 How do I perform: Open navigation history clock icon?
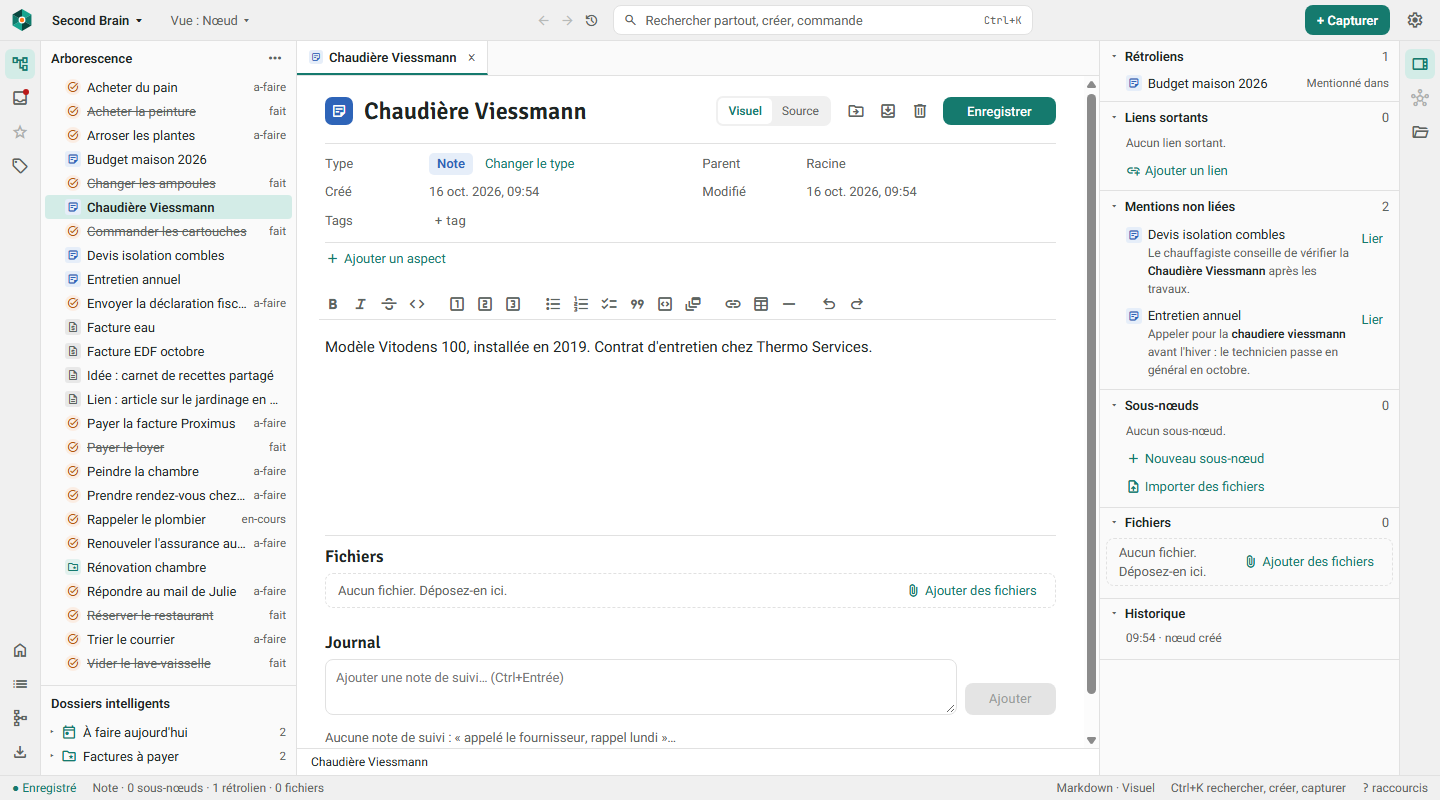(592, 20)
